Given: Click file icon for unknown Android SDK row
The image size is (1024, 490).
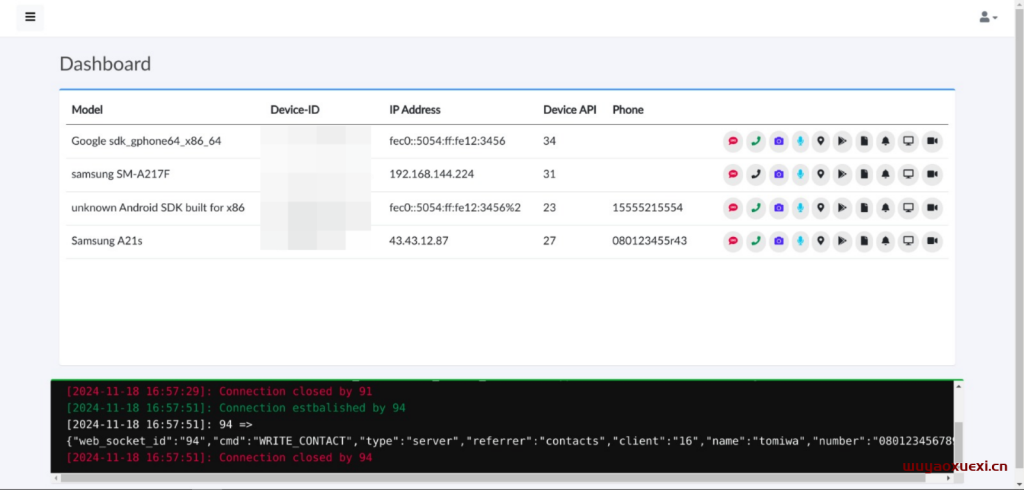Looking at the screenshot, I should tap(864, 208).
